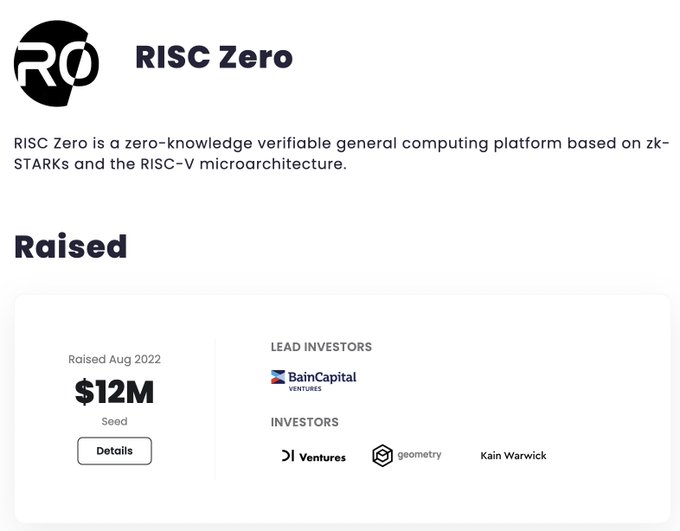Click the Raised Aug 2022 date text

tap(114, 359)
